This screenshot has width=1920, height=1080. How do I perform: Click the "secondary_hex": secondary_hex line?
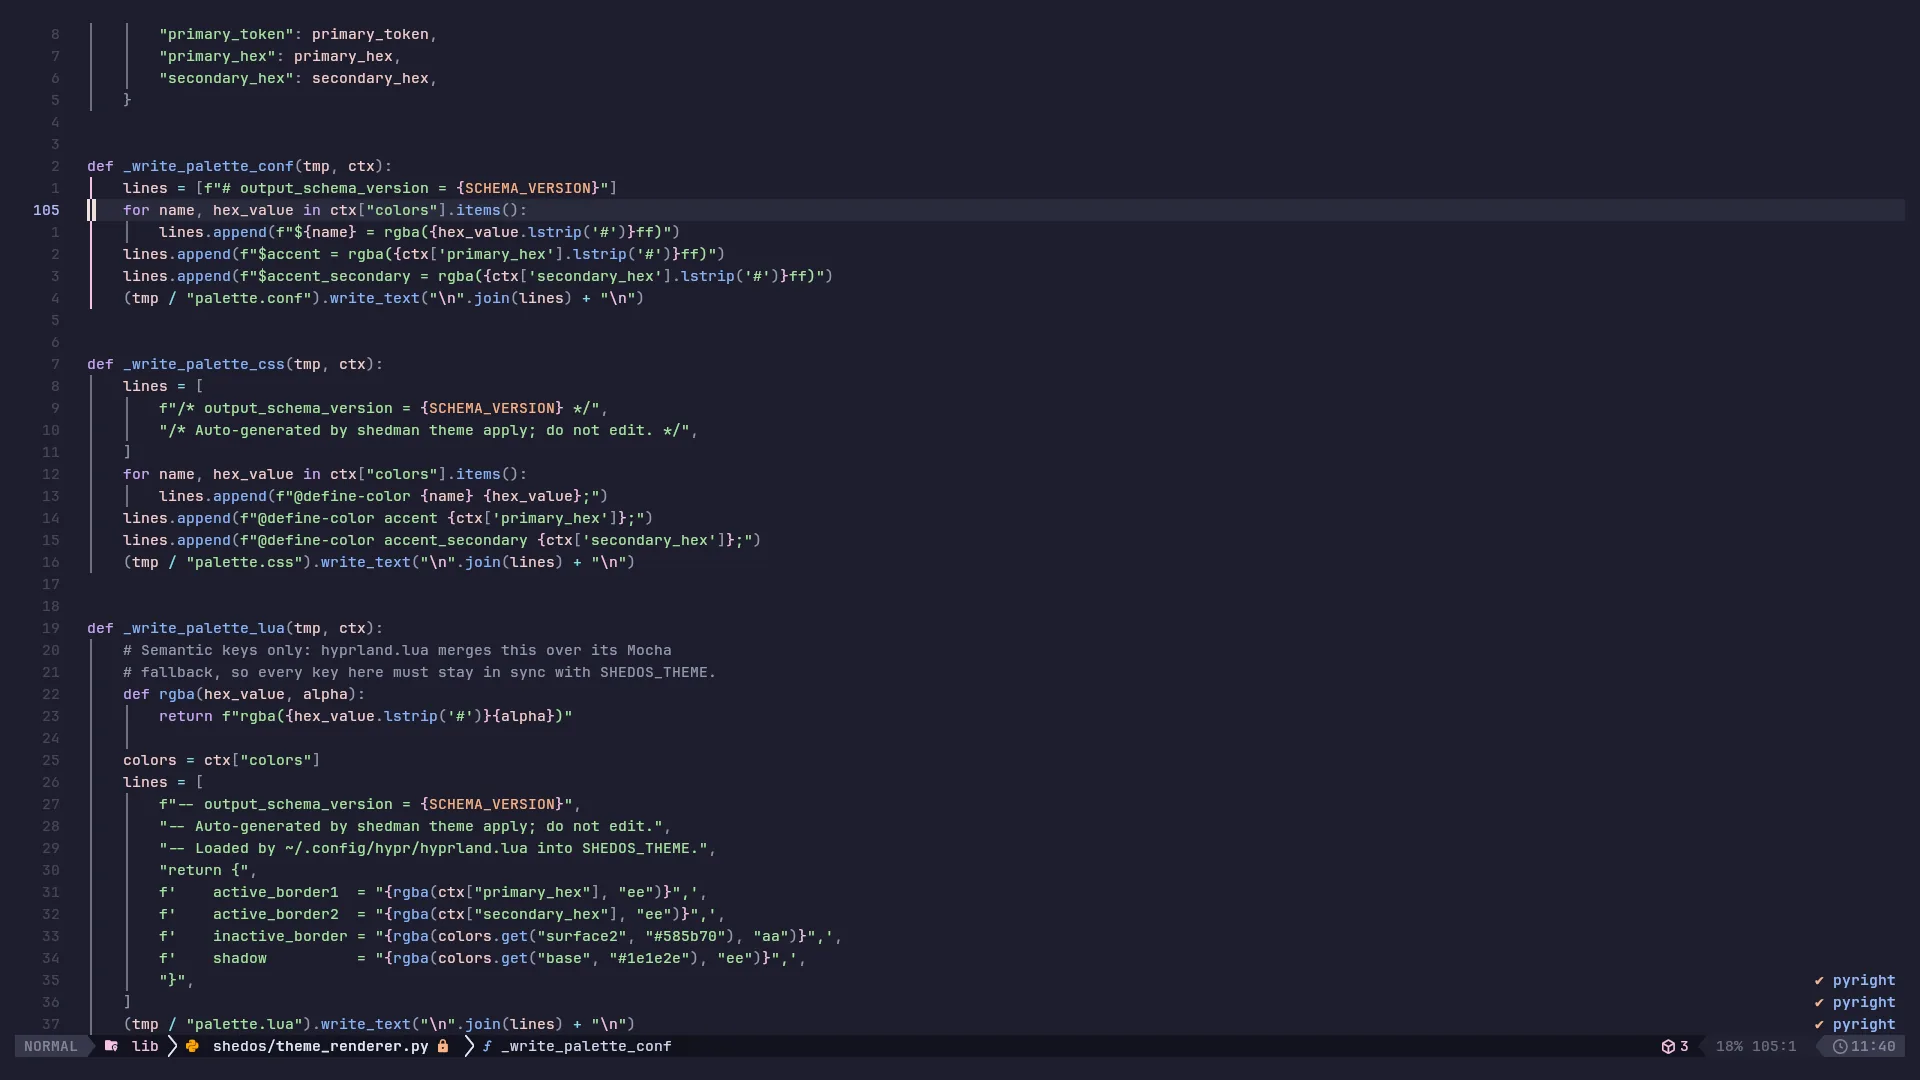tap(298, 78)
